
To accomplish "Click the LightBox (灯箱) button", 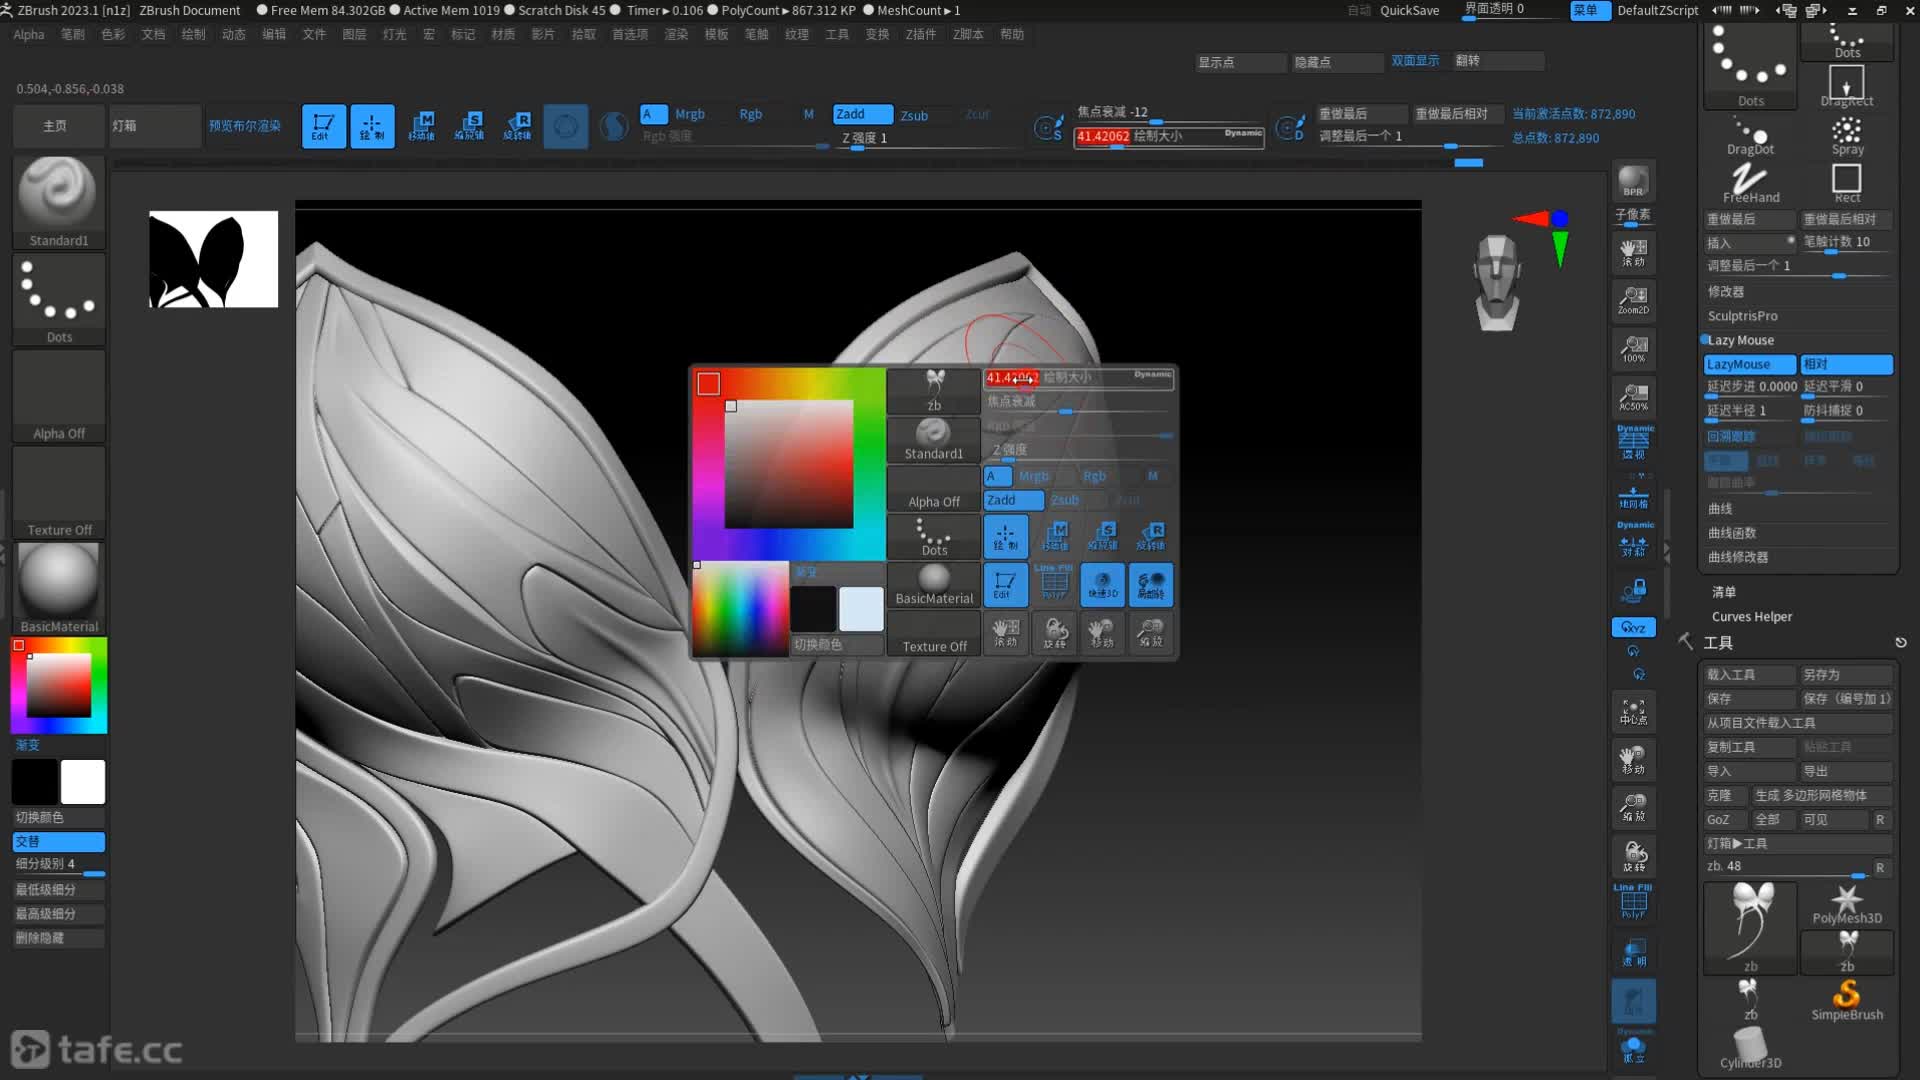I will pyautogui.click(x=154, y=126).
